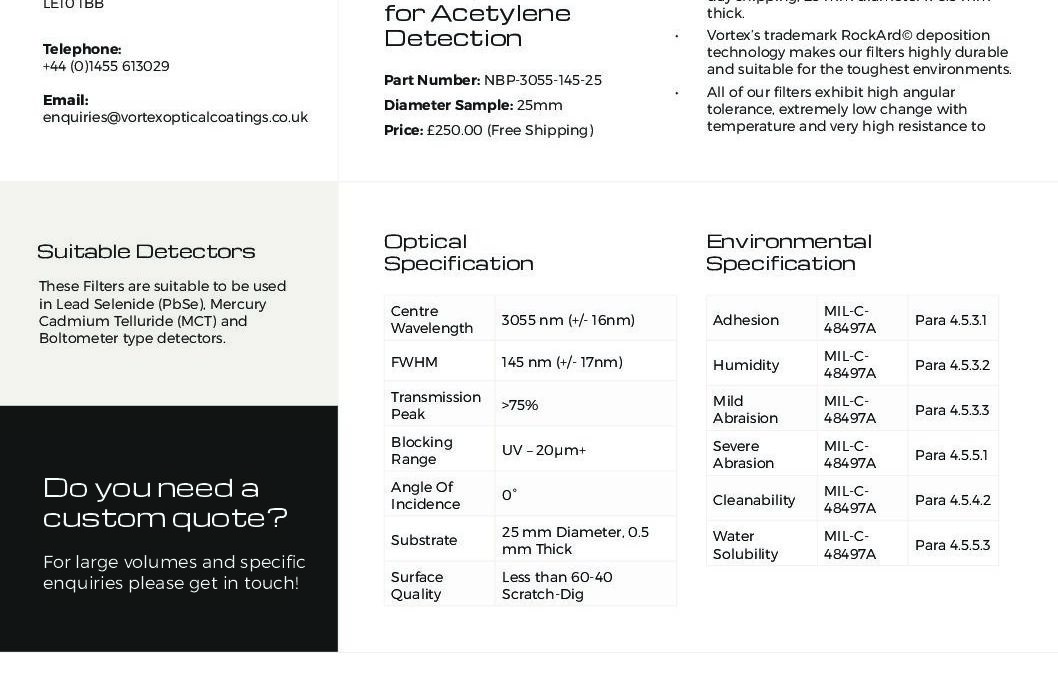Click the Environmental Specification heading

[x=788, y=252]
